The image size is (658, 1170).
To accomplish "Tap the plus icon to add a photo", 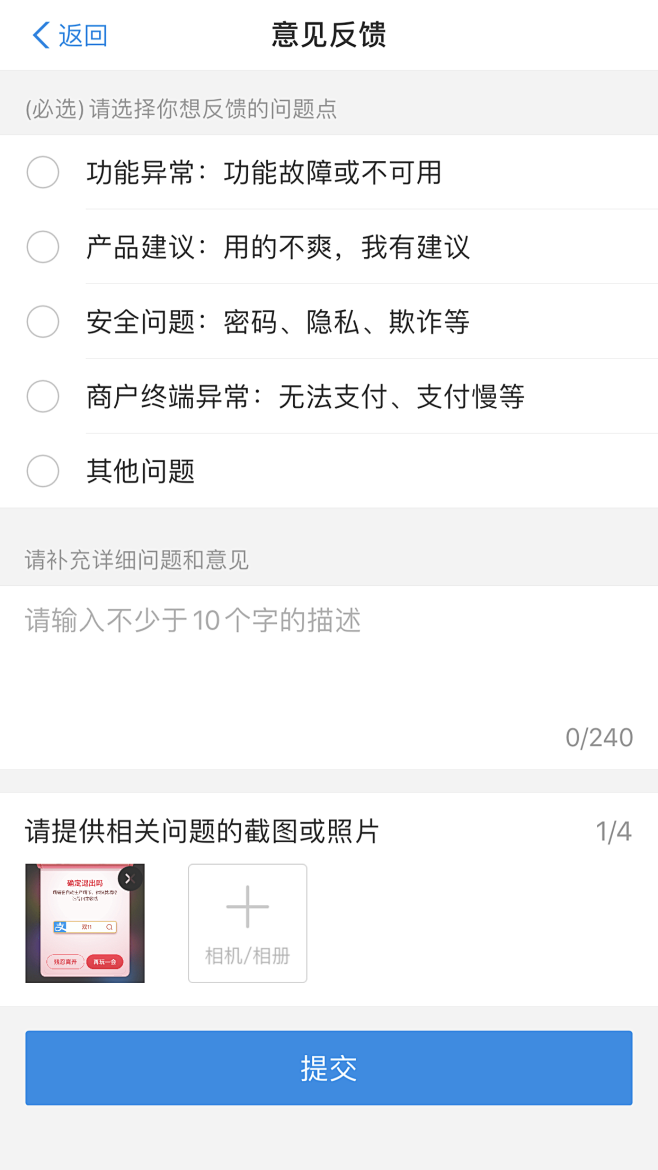I will [x=247, y=907].
